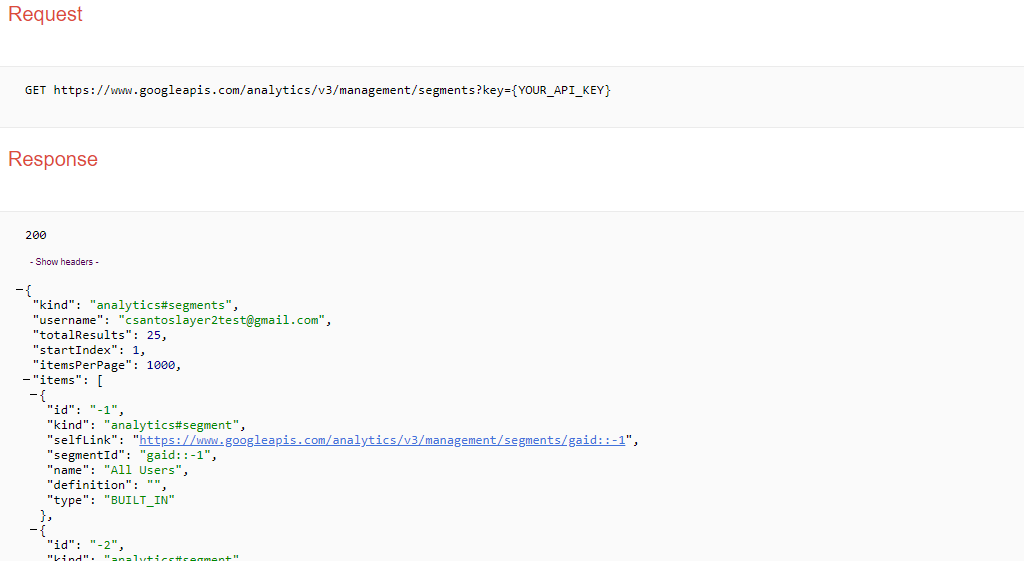Open the segments/gaid::-1 selfLink URL
Screen dimensions: 1024x561
[382, 440]
